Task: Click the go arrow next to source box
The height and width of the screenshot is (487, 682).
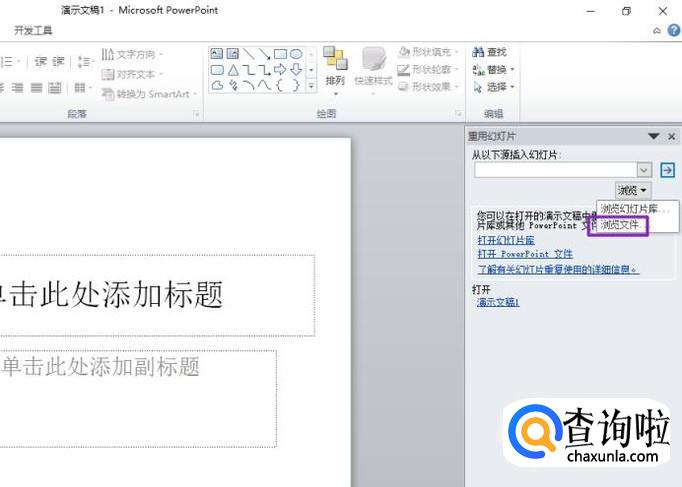Action: pyautogui.click(x=668, y=170)
